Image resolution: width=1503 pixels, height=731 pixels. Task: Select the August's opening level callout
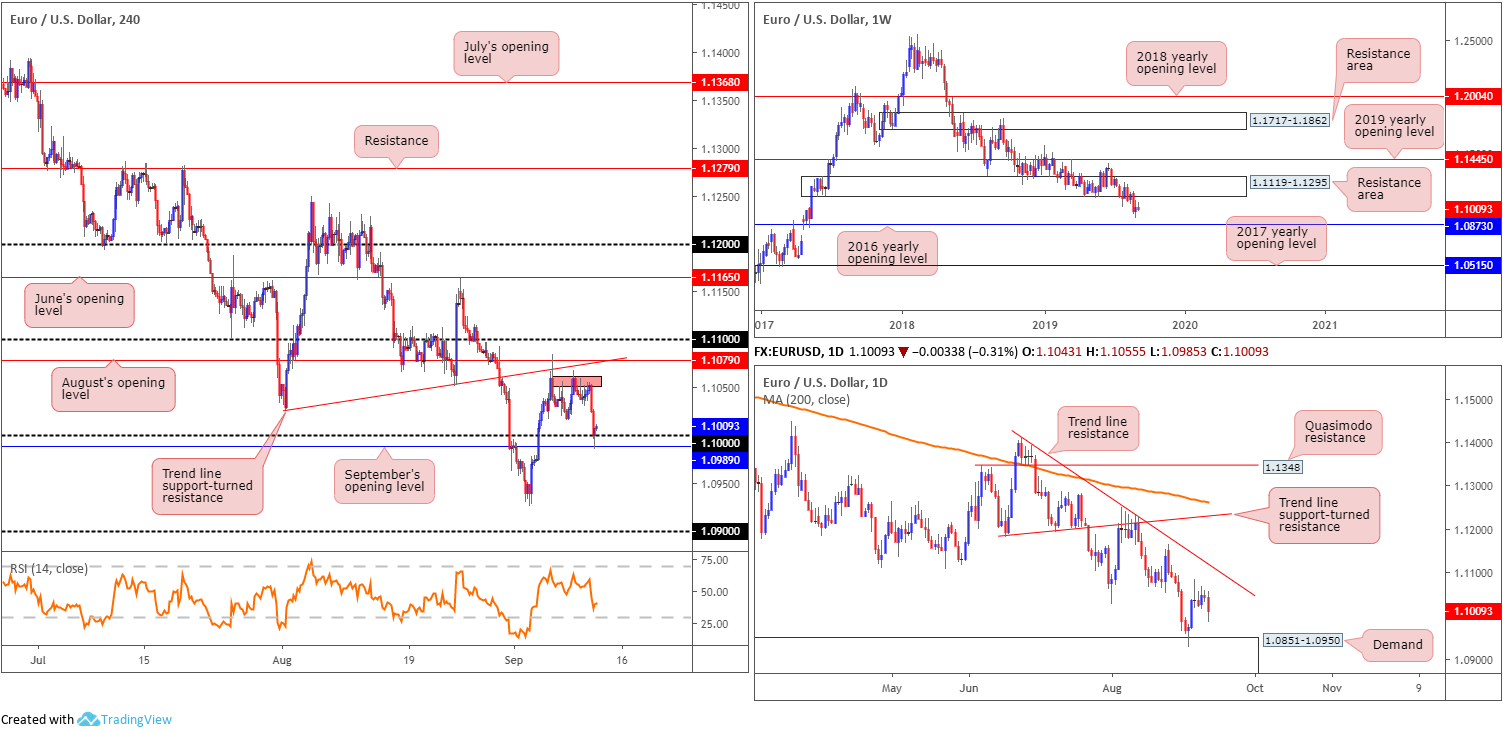pos(113,387)
